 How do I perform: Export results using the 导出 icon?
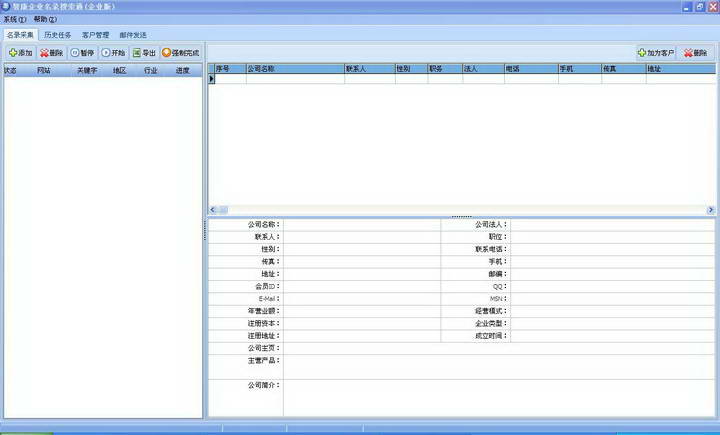[144, 52]
